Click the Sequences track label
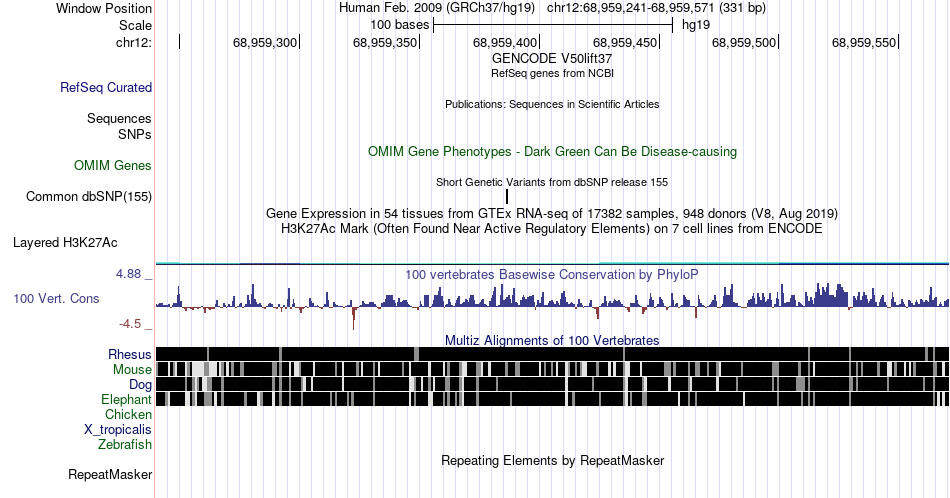This screenshot has width=950, height=498. tap(119, 118)
